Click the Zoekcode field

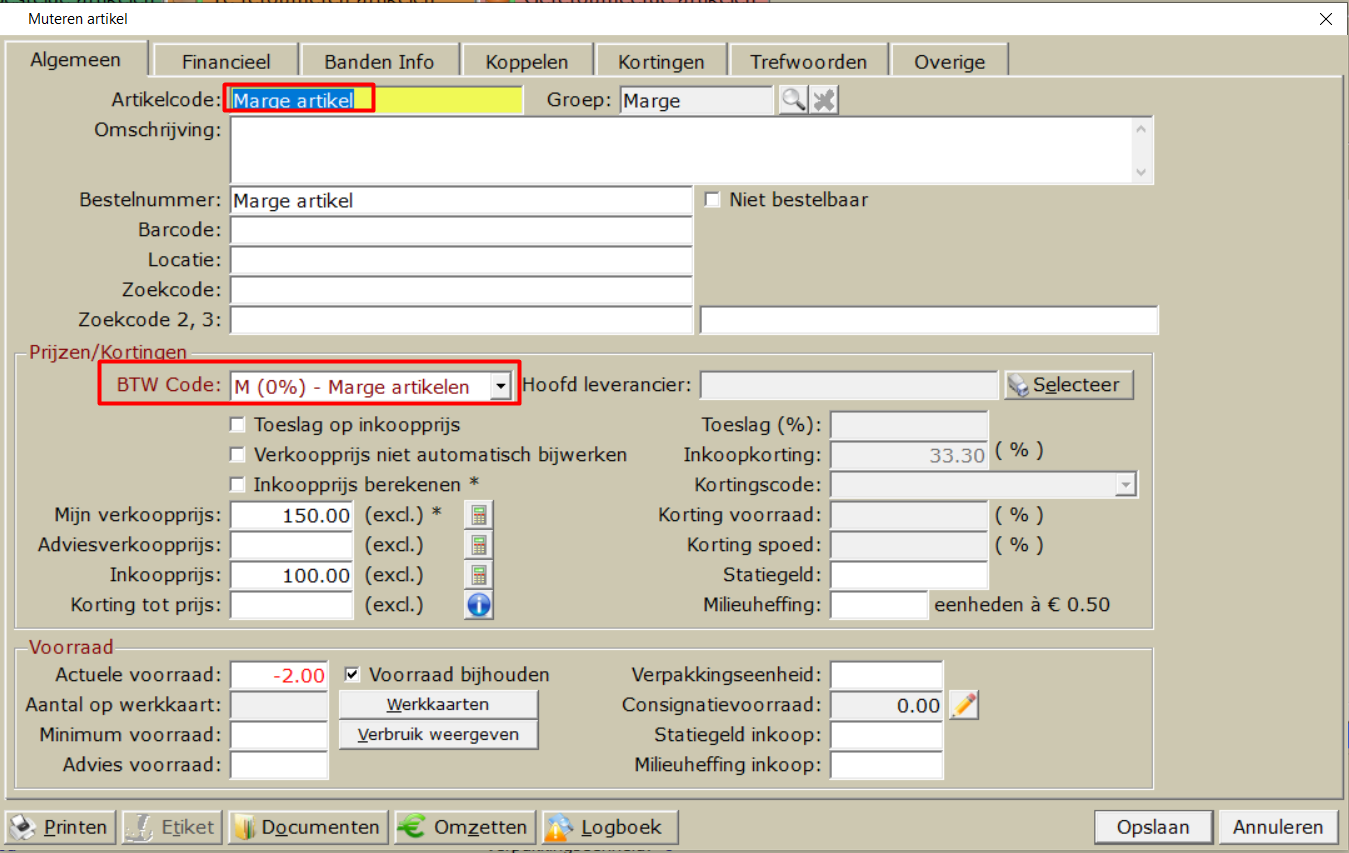coord(461,290)
